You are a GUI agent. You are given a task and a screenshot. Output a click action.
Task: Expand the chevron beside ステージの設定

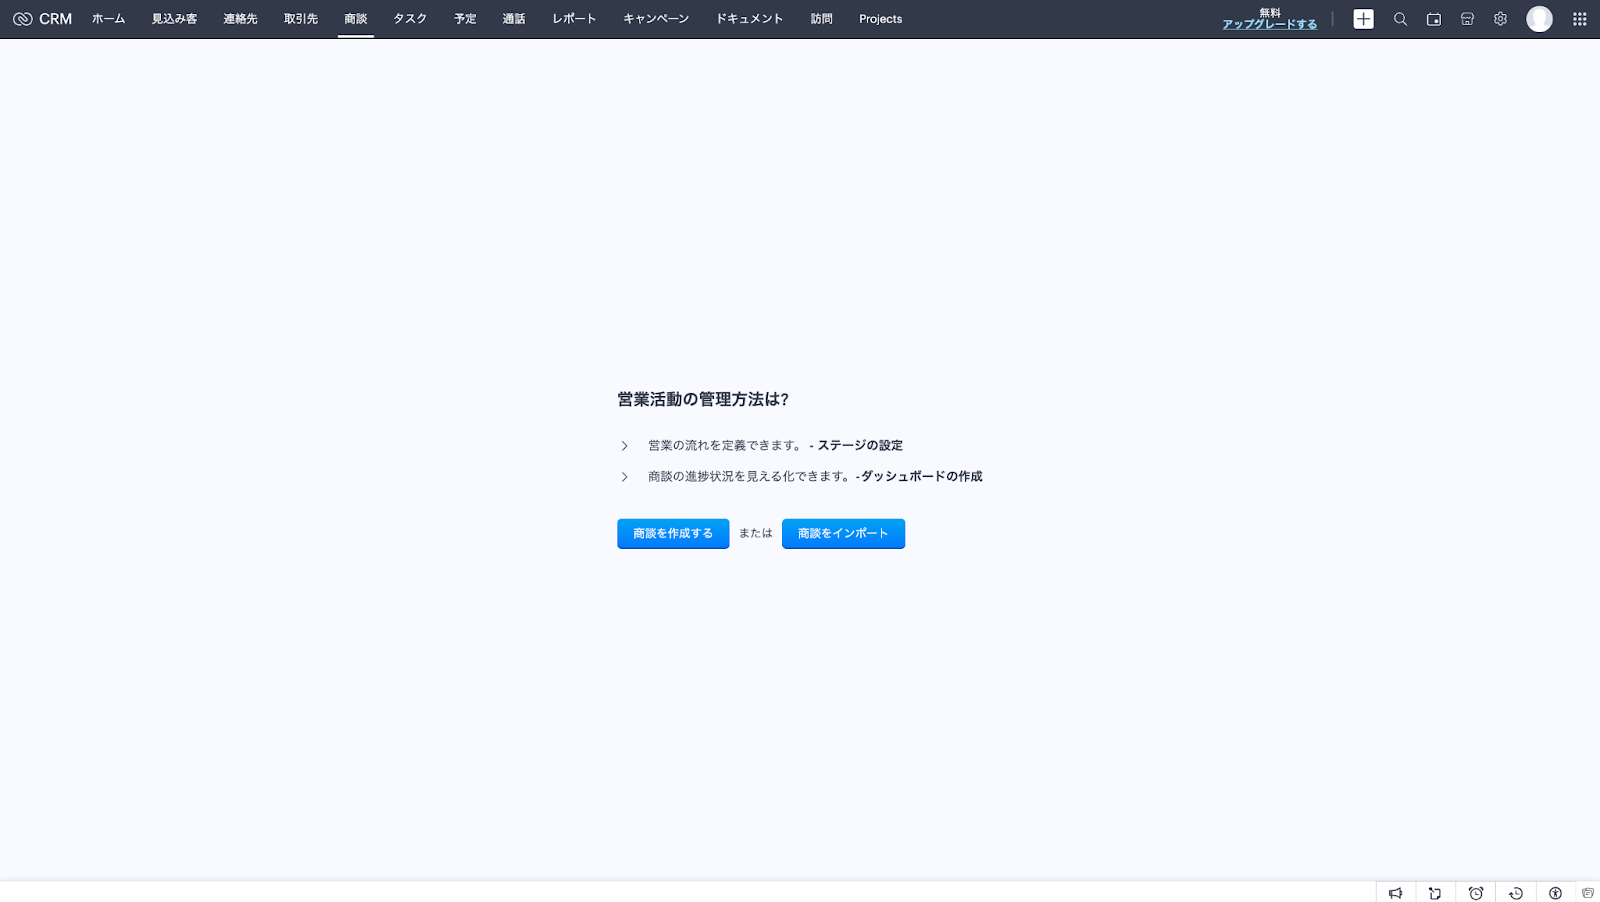(x=624, y=446)
